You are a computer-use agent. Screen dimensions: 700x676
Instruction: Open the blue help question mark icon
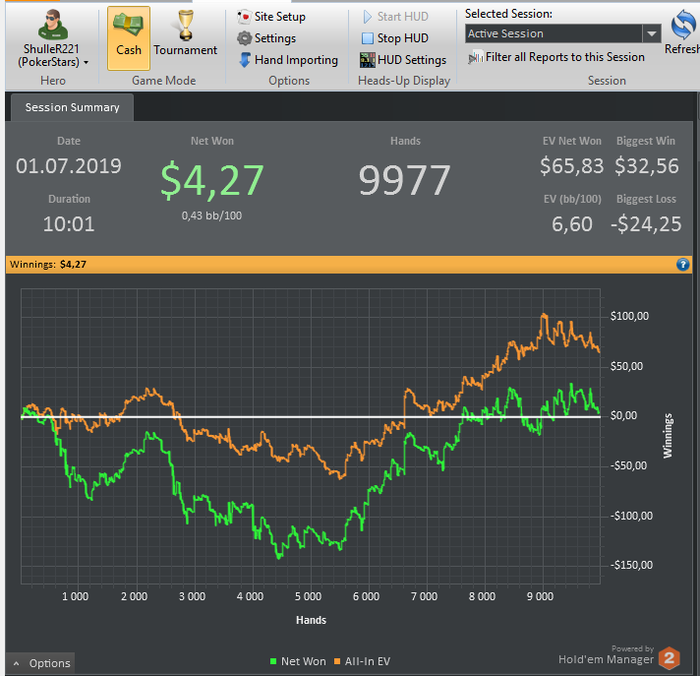(683, 264)
